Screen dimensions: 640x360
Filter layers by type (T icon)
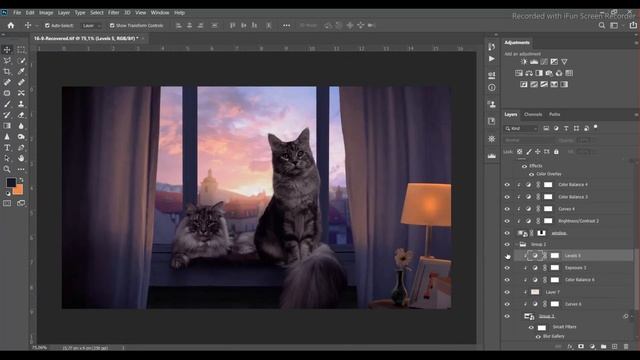tap(566, 128)
